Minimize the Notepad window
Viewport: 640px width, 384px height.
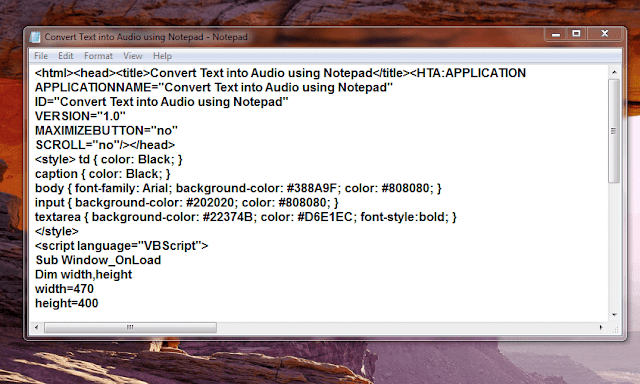(556, 34)
